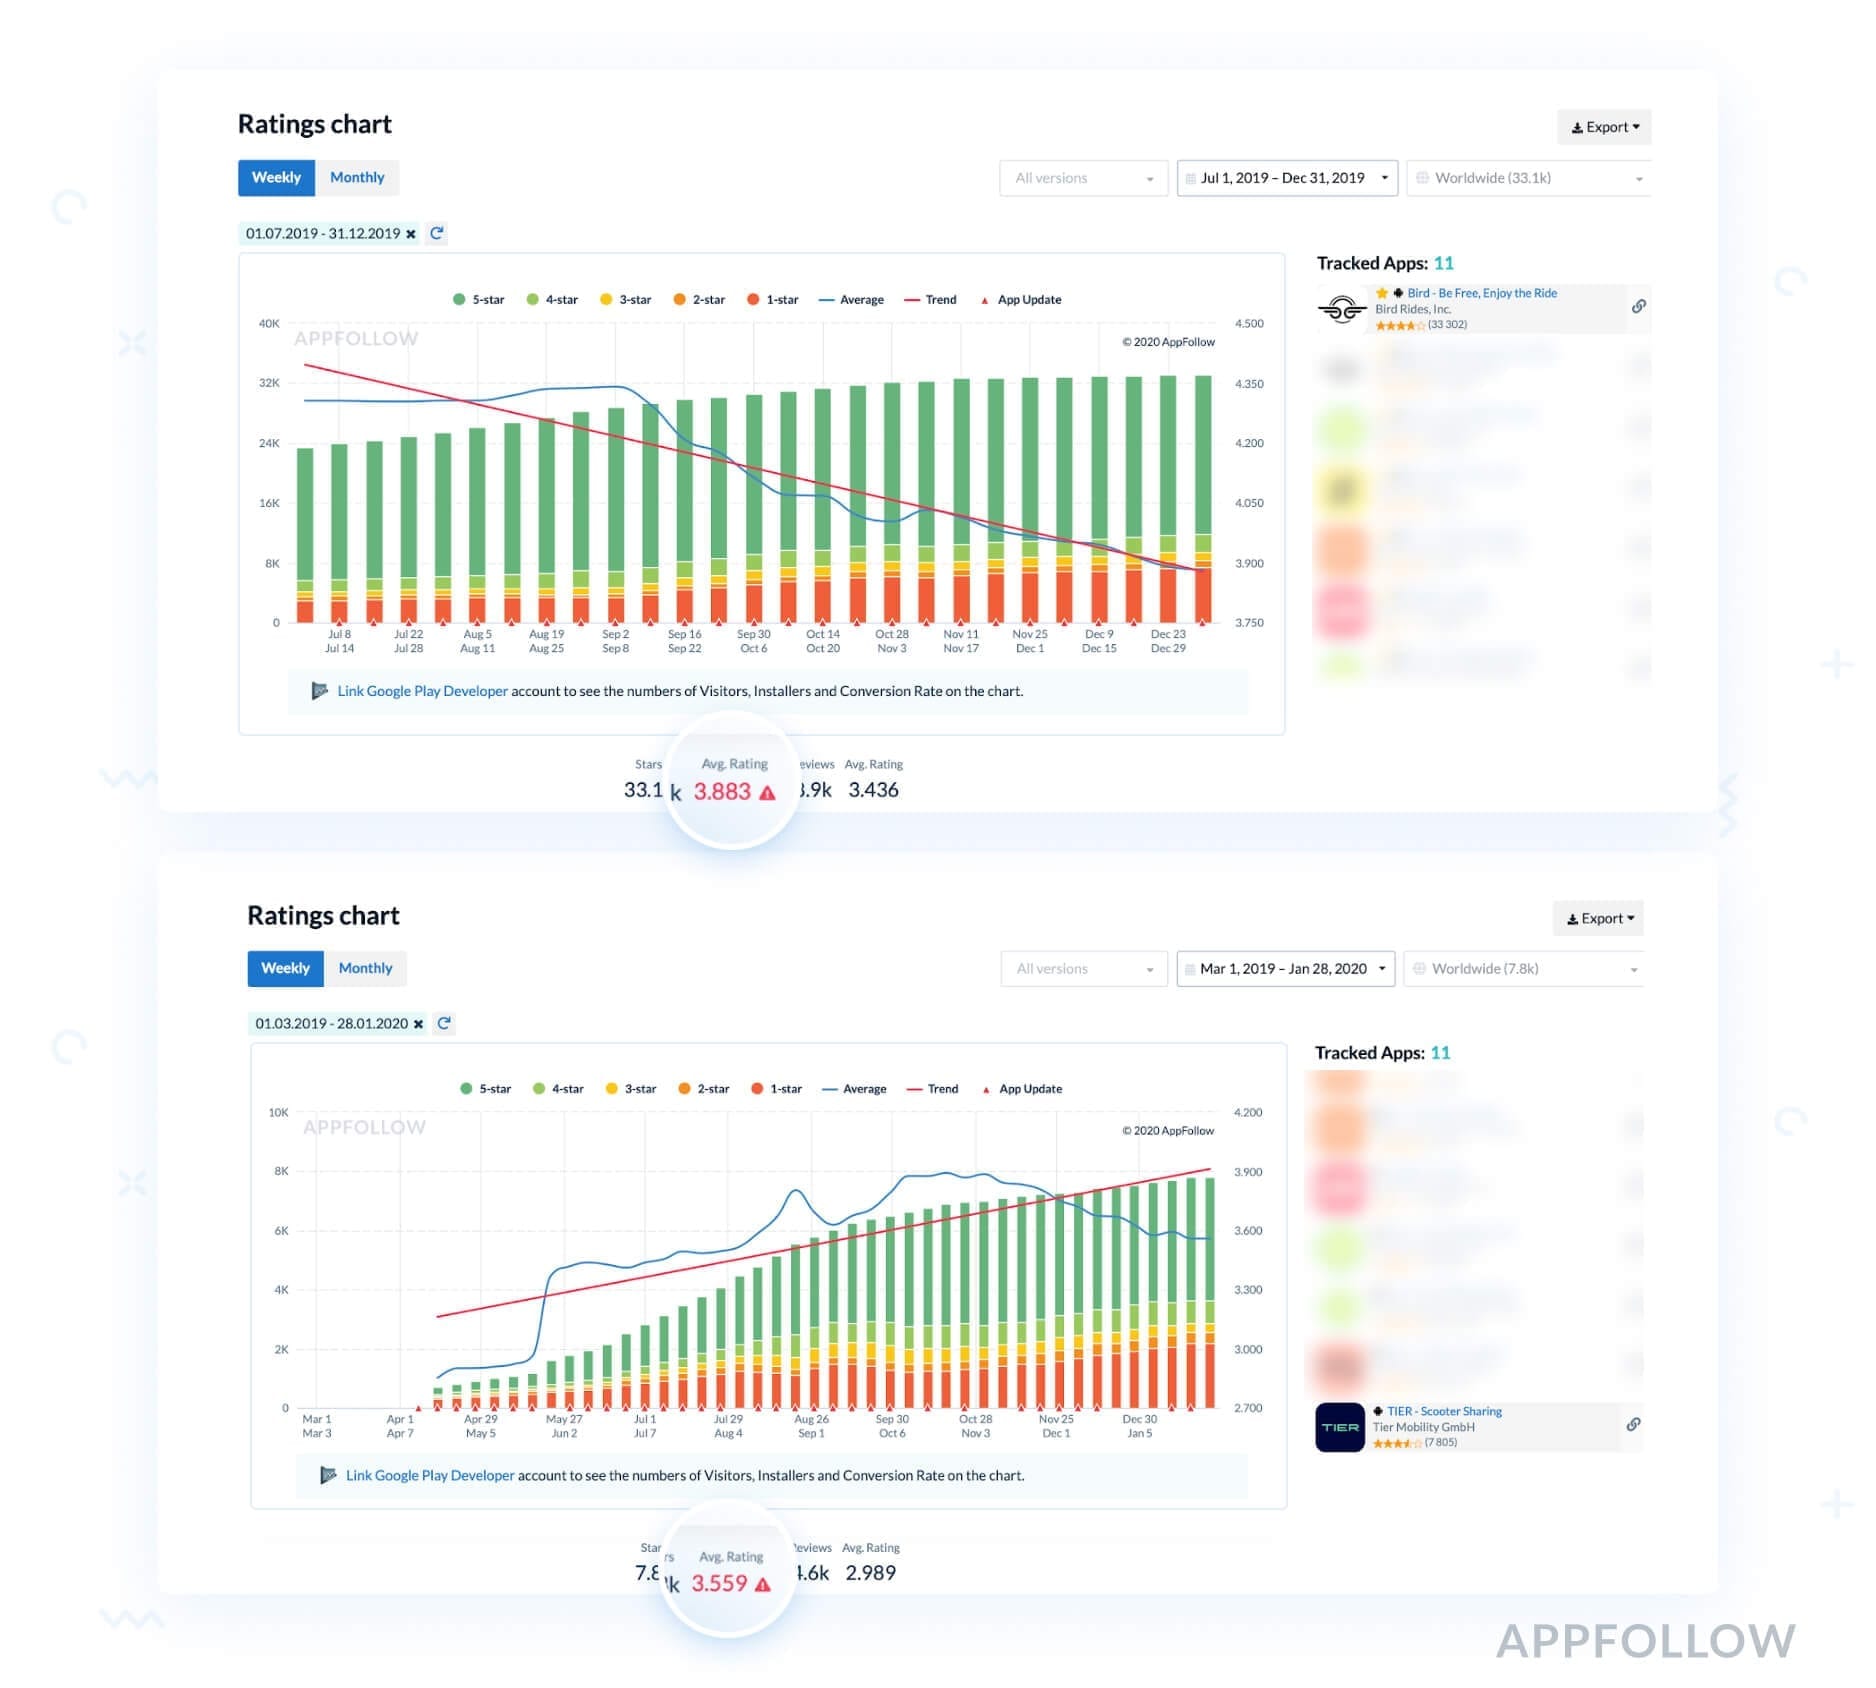Click chain link icon beside Bird app
Image resolution: width=1876 pixels, height=1688 pixels.
(1638, 306)
